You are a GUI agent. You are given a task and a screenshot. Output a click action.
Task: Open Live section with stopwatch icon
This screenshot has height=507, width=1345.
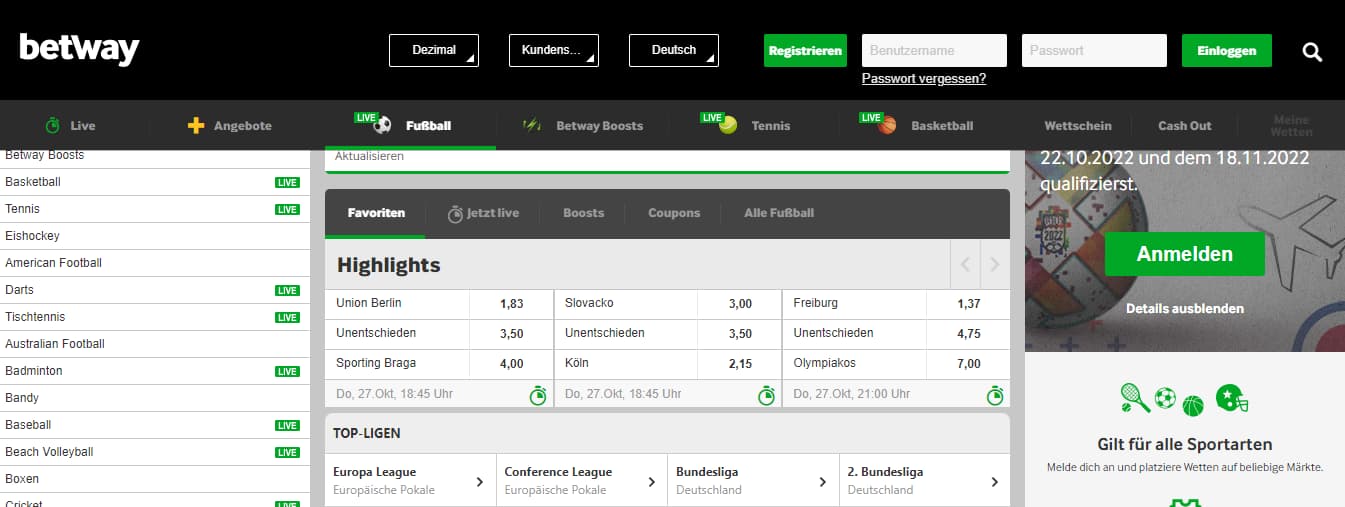point(53,126)
